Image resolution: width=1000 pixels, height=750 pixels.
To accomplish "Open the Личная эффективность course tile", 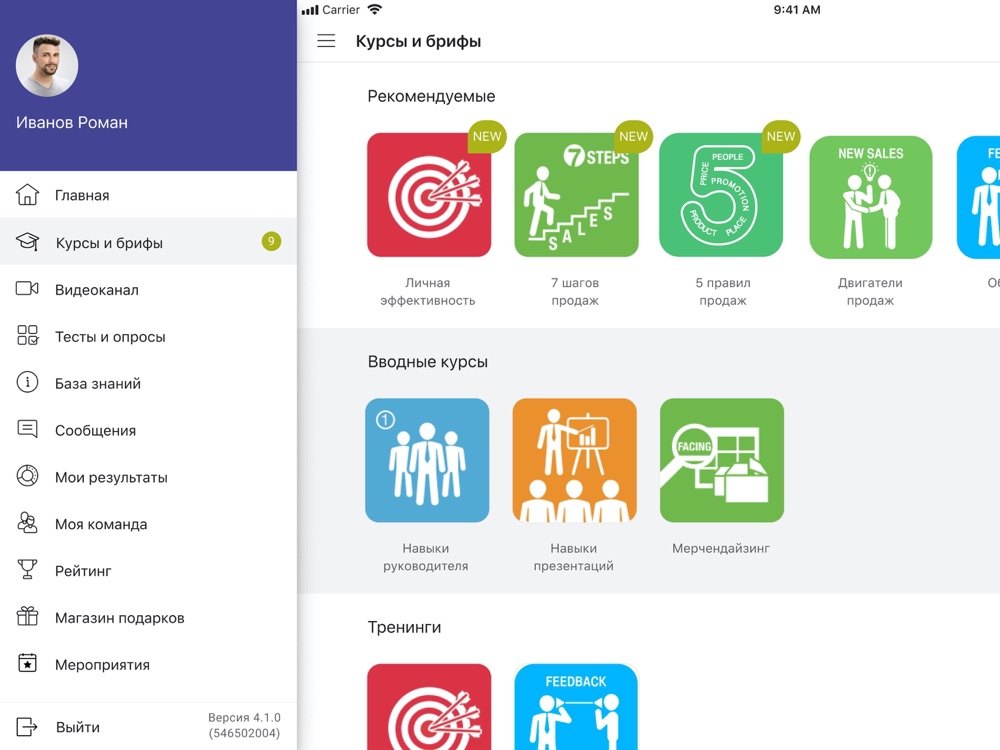I will click(x=429, y=195).
